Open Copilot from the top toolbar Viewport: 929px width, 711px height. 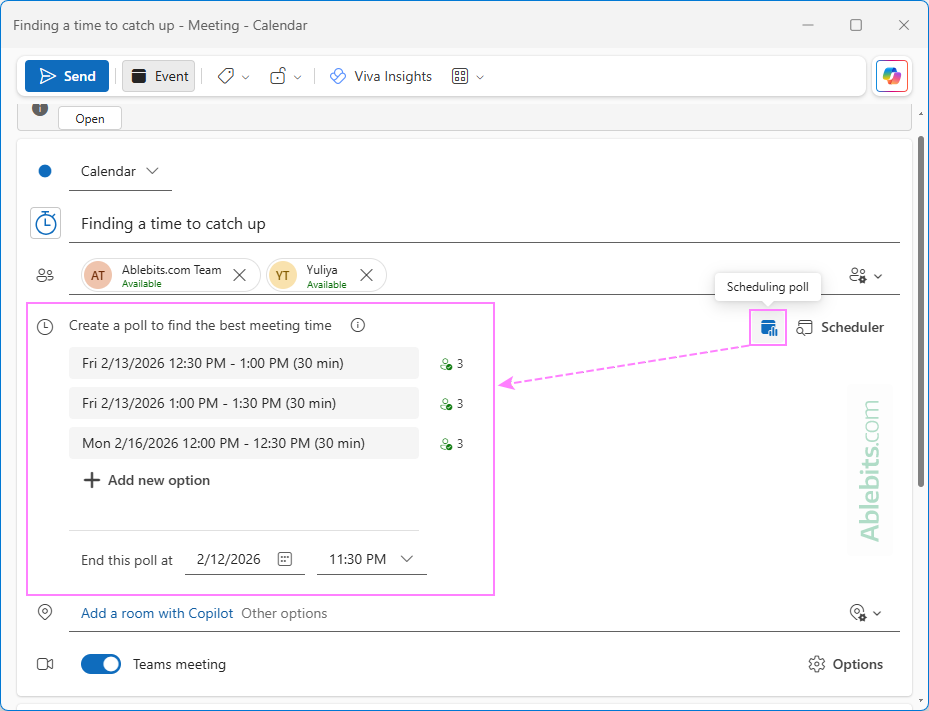[891, 76]
